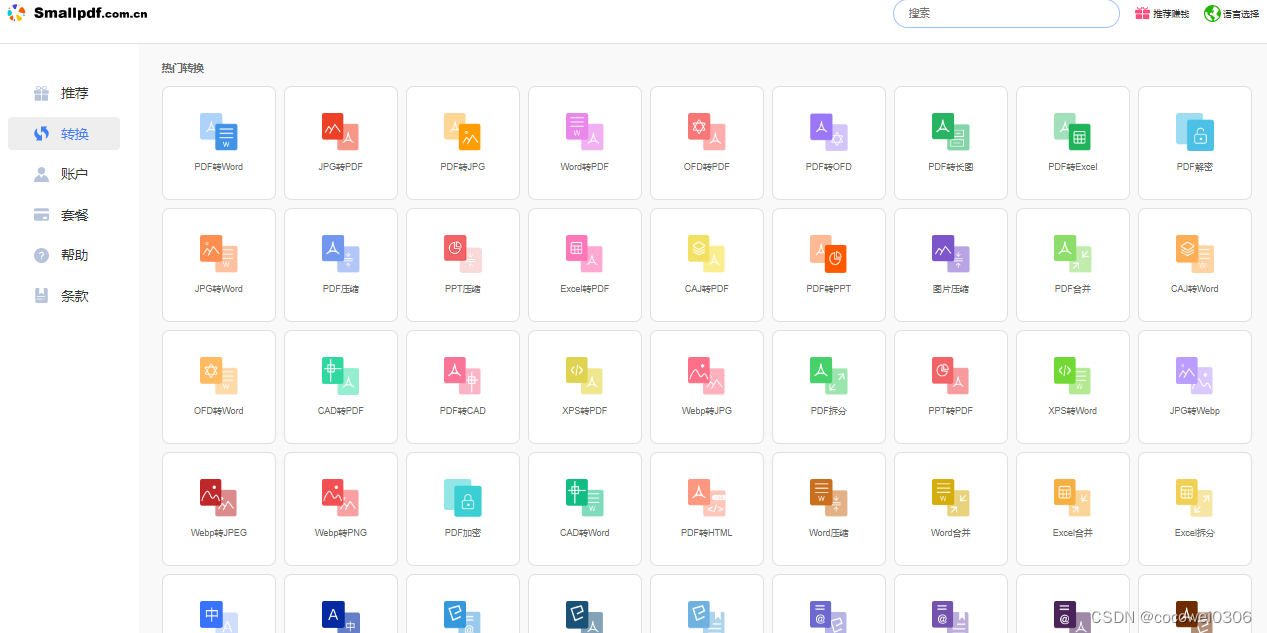Launch the PDF转HTML converter
Screen dimensions: 1267x633
click(706, 509)
